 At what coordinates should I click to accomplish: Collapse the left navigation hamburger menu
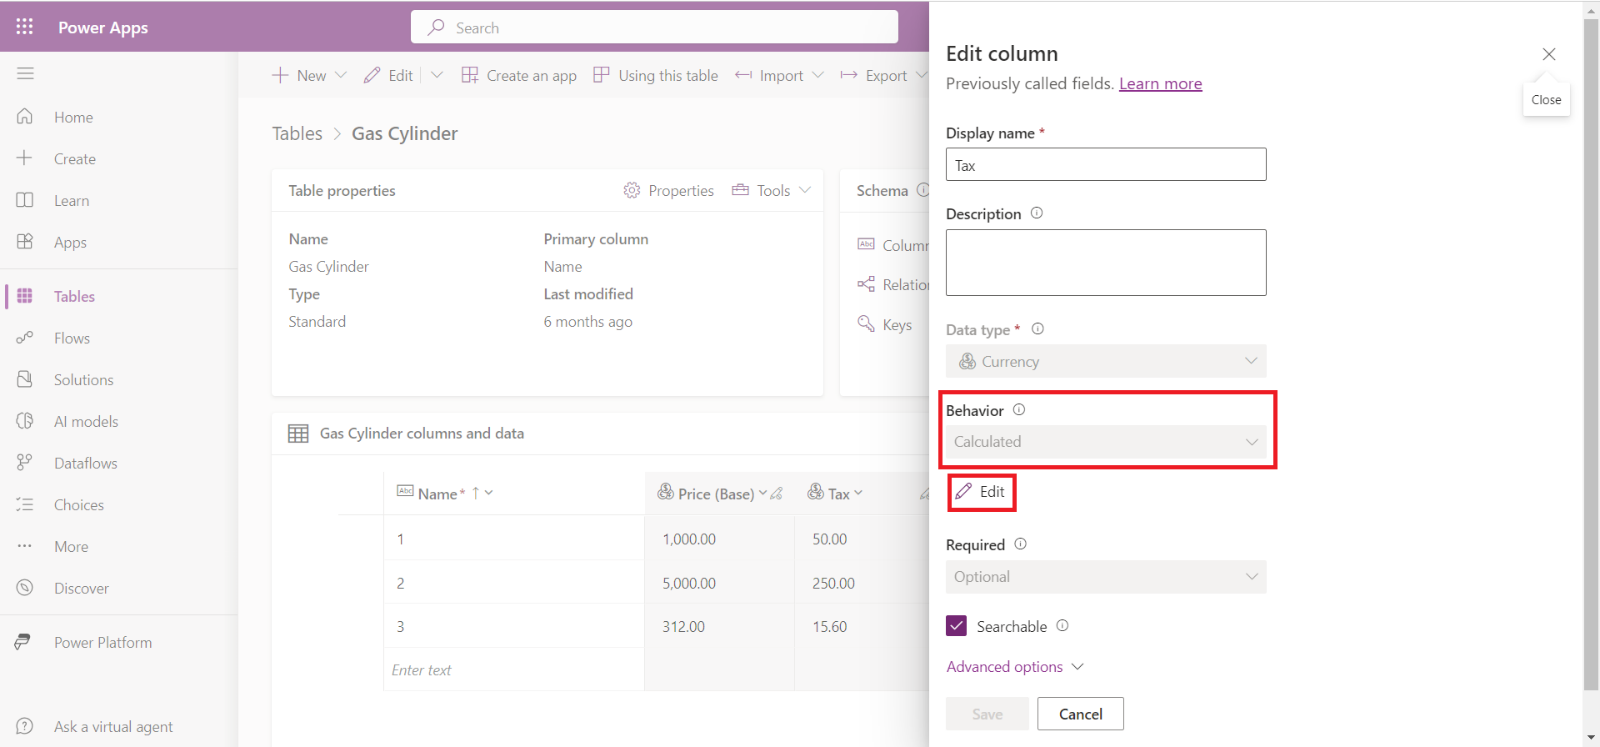[25, 73]
